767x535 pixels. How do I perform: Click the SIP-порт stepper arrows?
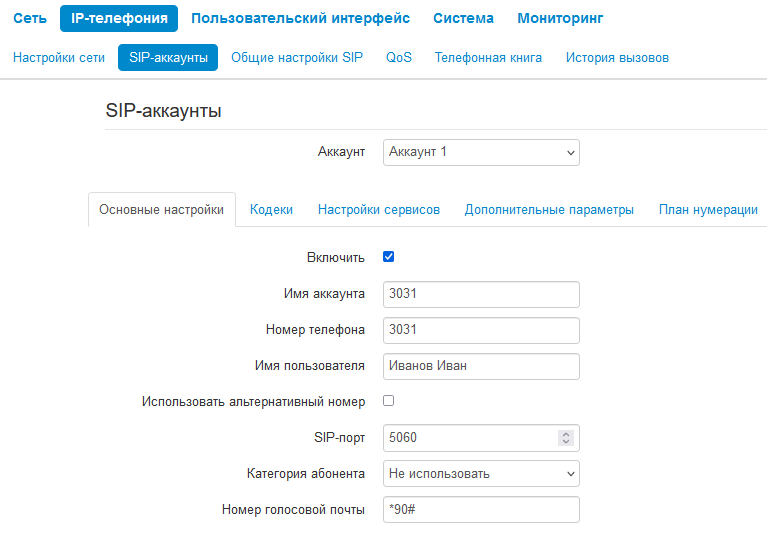(x=566, y=438)
